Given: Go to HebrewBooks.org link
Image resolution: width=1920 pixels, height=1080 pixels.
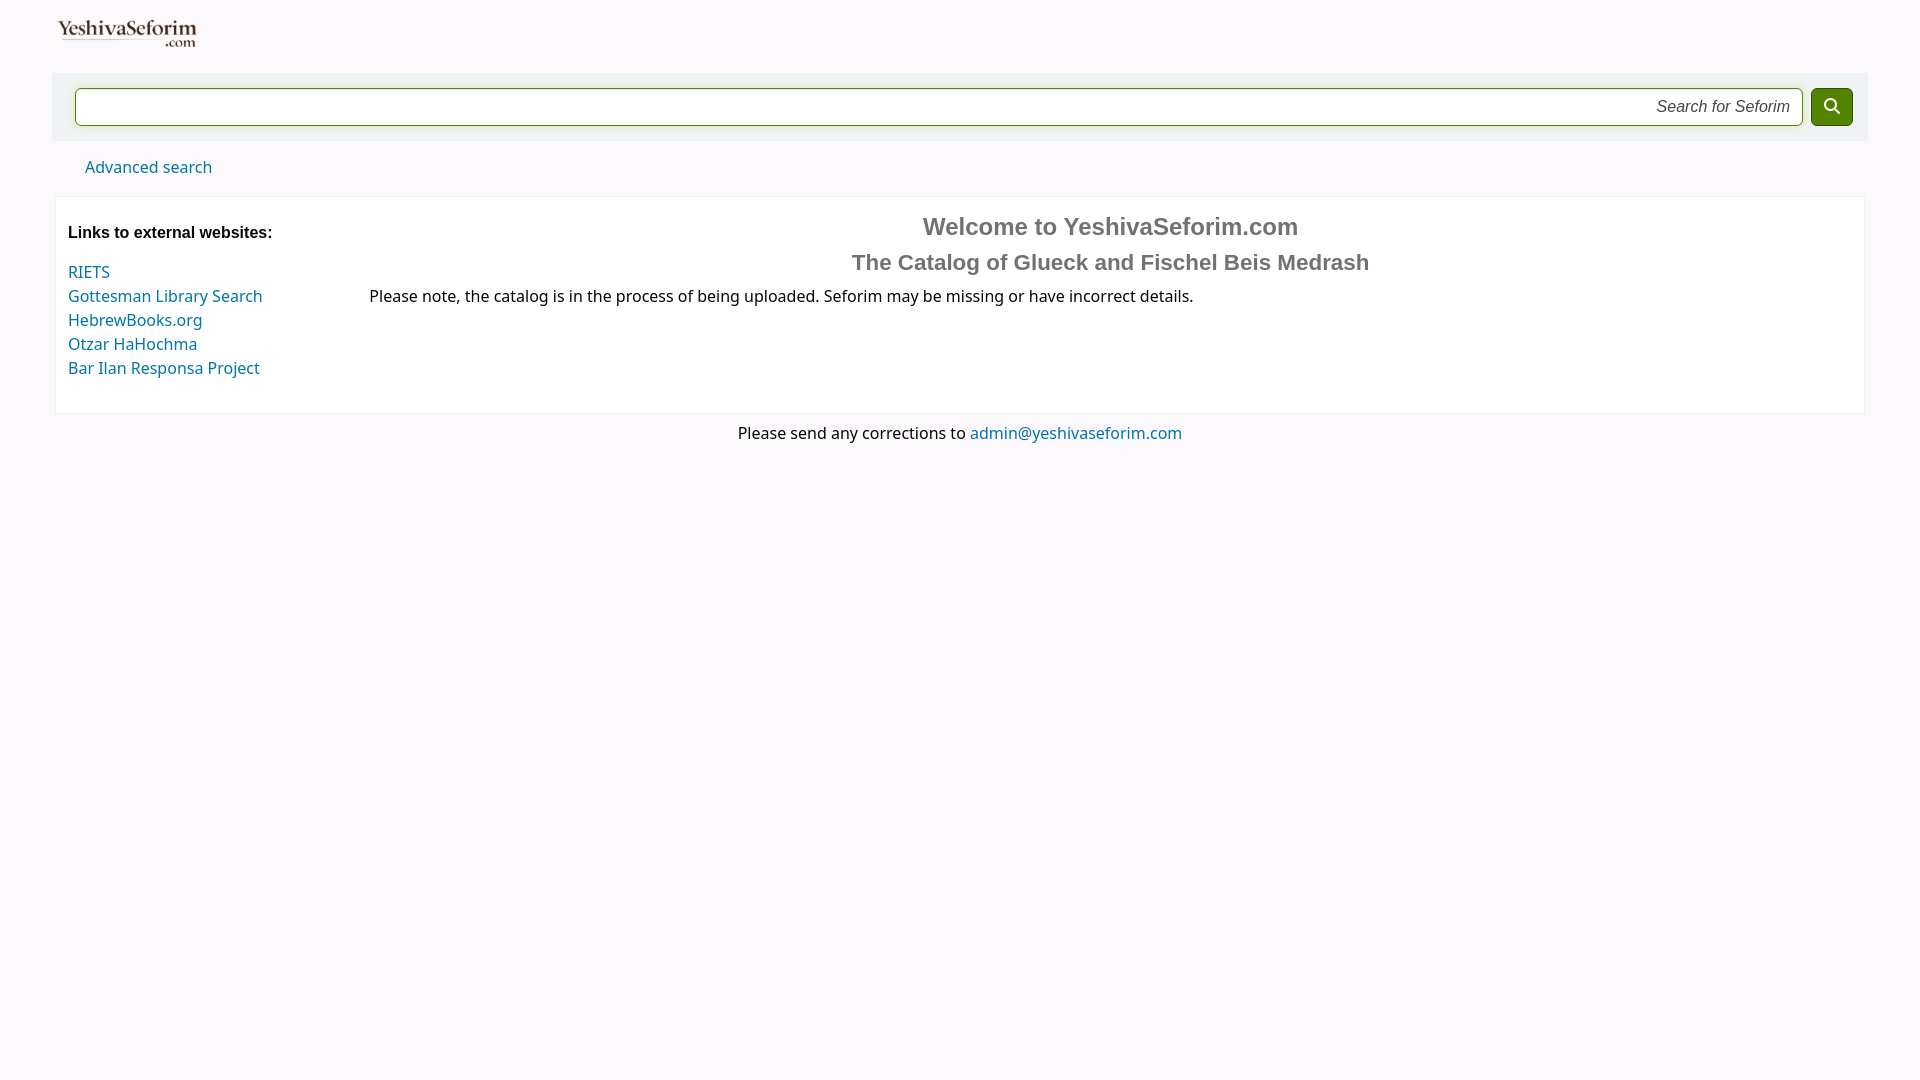Looking at the screenshot, I should (x=135, y=321).
